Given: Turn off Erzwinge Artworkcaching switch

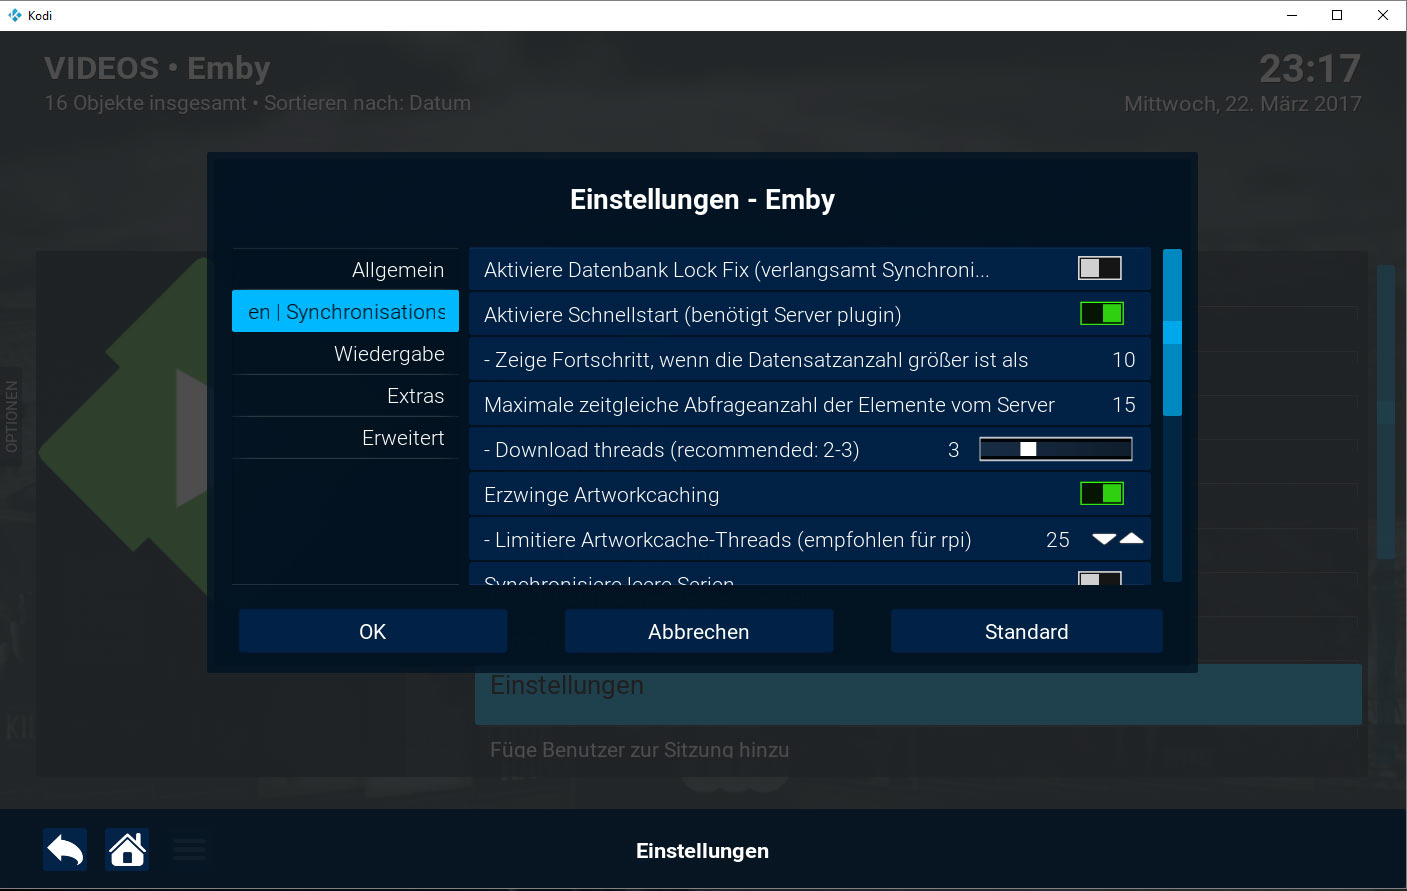Looking at the screenshot, I should pos(1102,494).
